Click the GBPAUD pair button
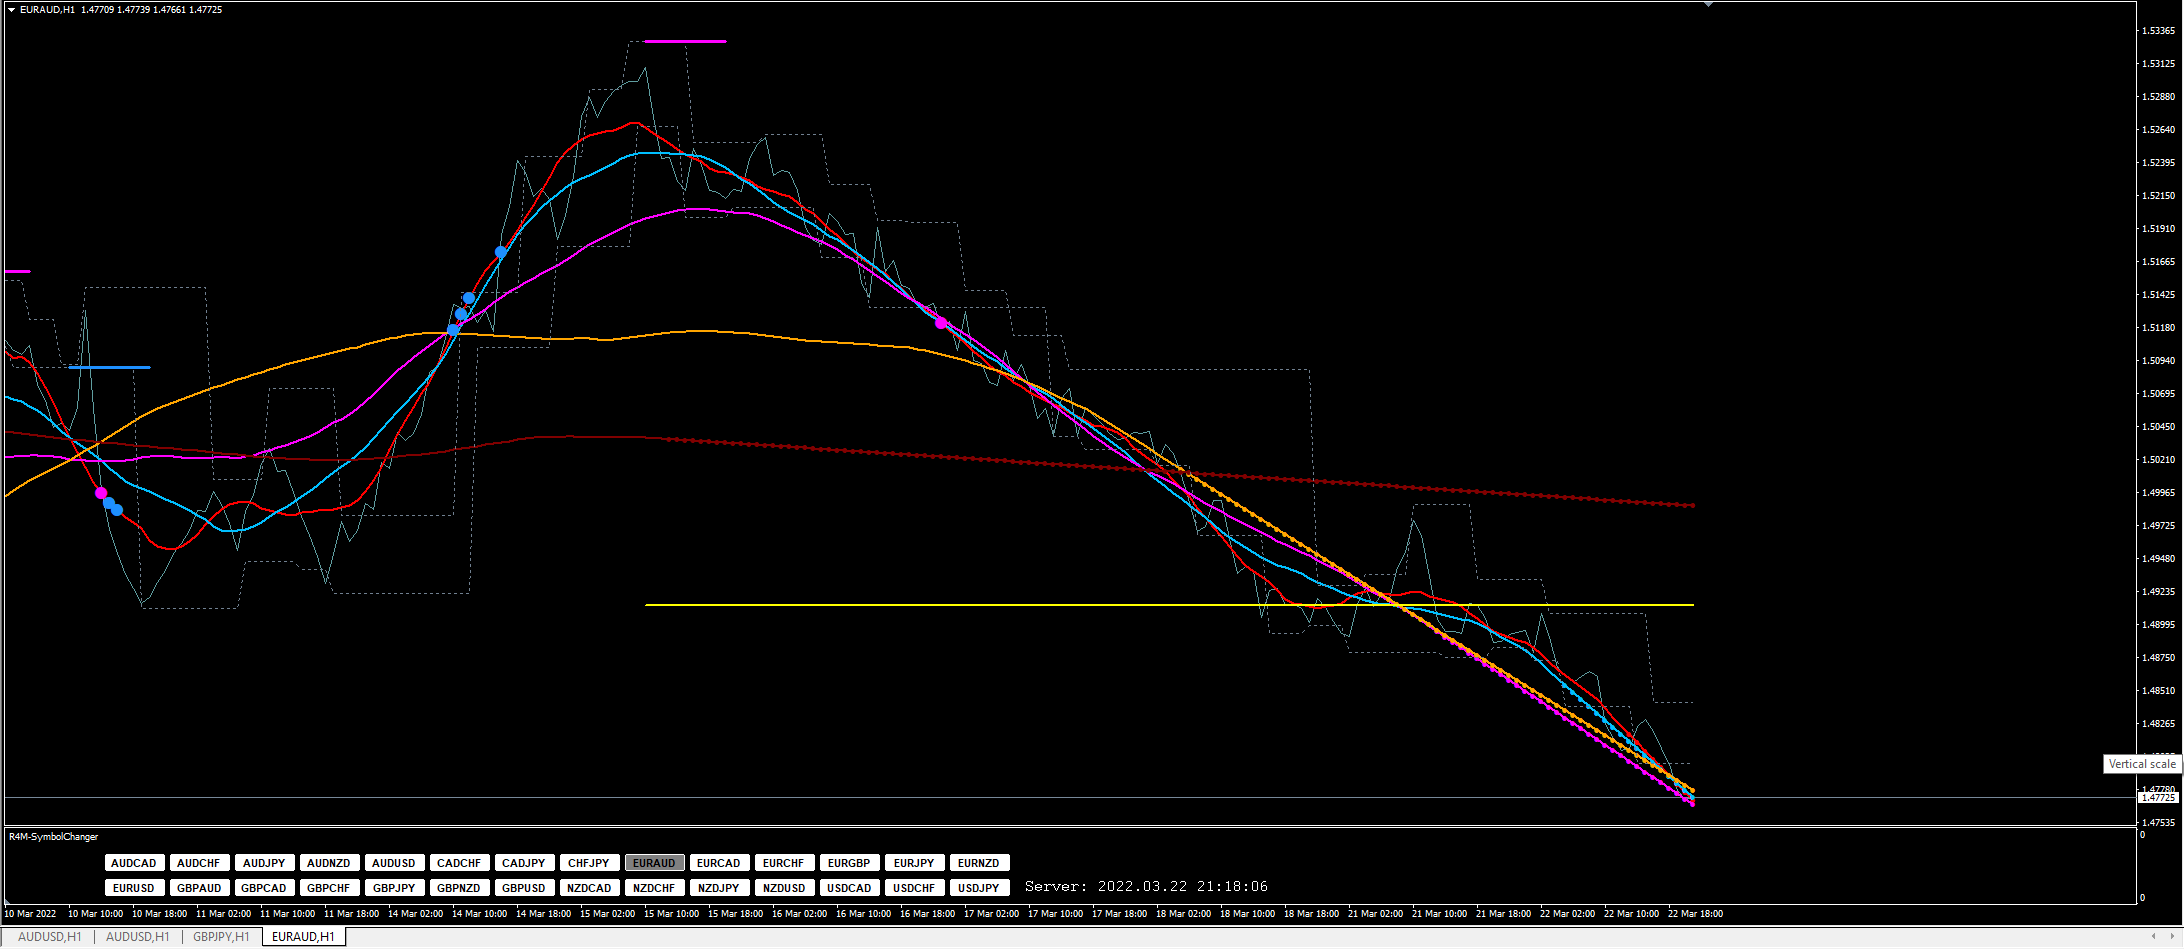Screen dimensions: 2184x949 pyautogui.click(x=199, y=888)
